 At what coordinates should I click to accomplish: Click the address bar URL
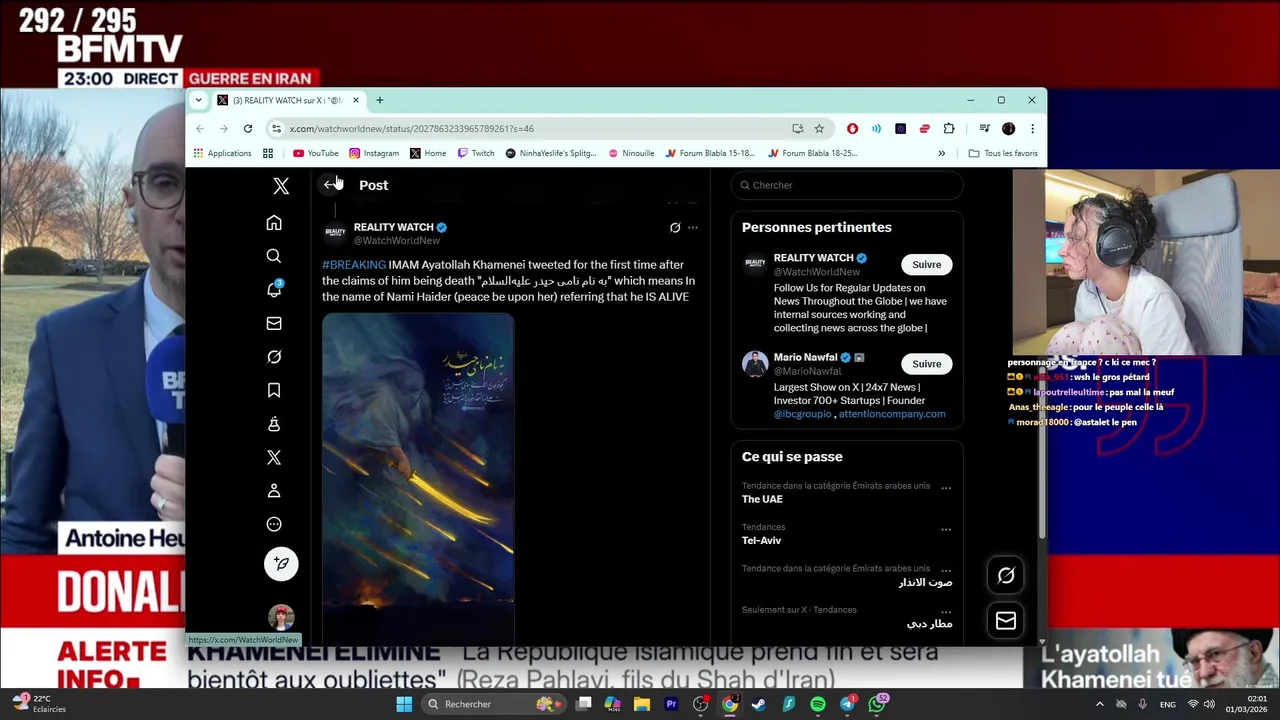coord(412,128)
